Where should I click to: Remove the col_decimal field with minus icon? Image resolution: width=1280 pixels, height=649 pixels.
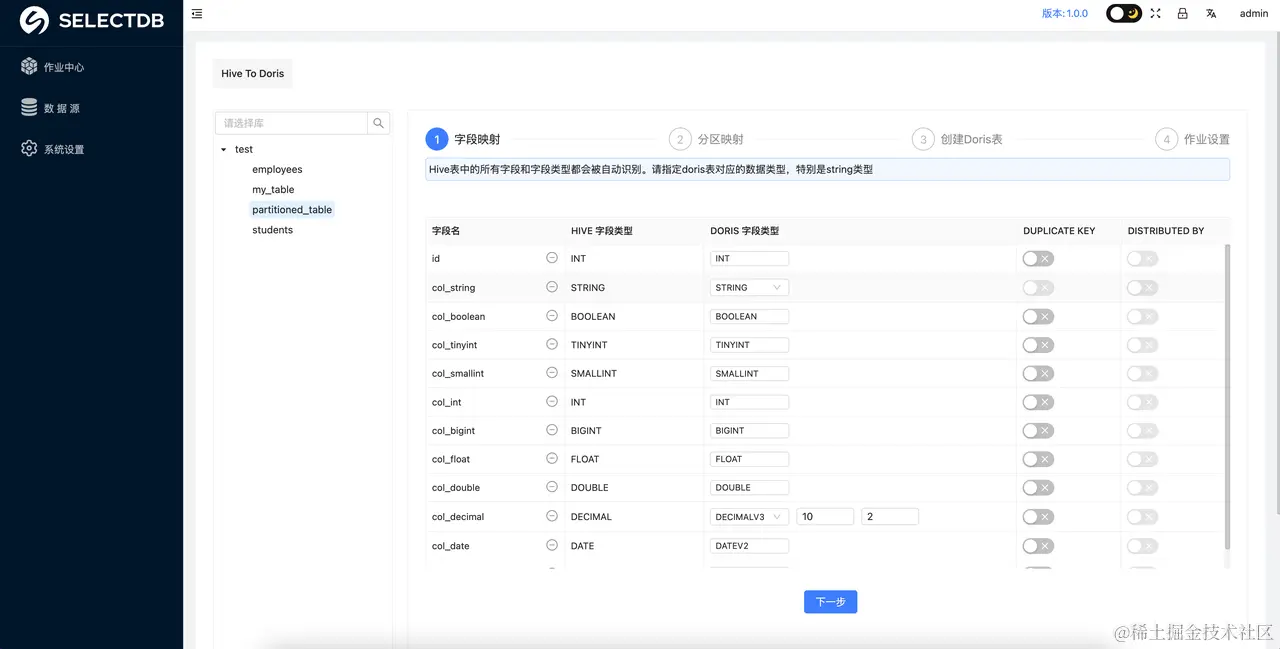tap(552, 516)
